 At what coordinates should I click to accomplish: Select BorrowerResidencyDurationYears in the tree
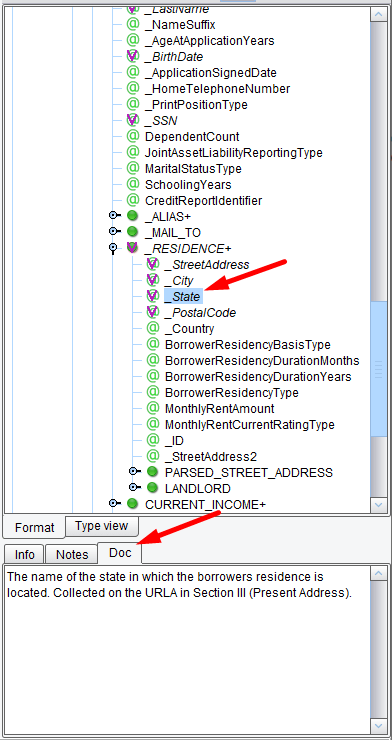coord(258,377)
